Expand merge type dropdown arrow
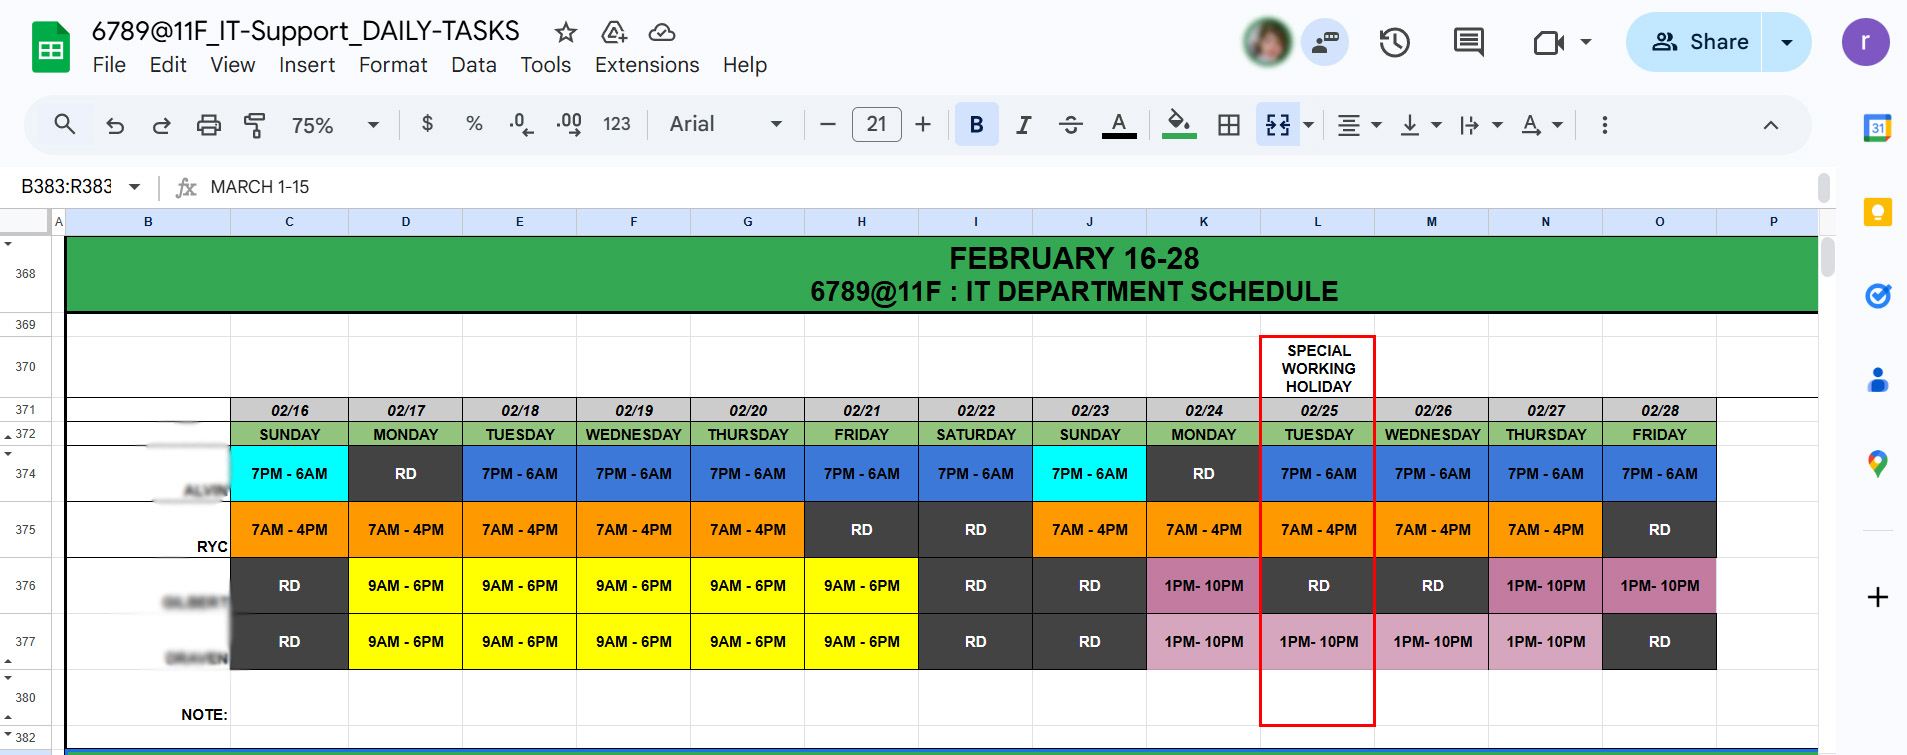Viewport: 1907px width, 755px height. tap(1308, 125)
